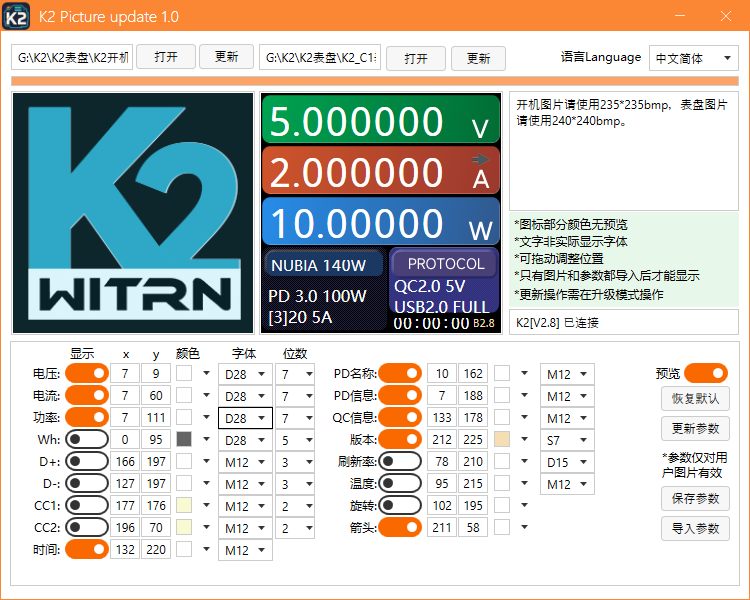Click the boot image path field
750x600 pixels.
pos(72,57)
